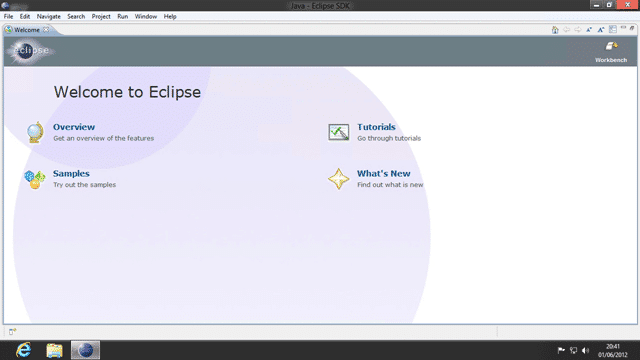Click 'Find out what is new' text

[390, 185]
